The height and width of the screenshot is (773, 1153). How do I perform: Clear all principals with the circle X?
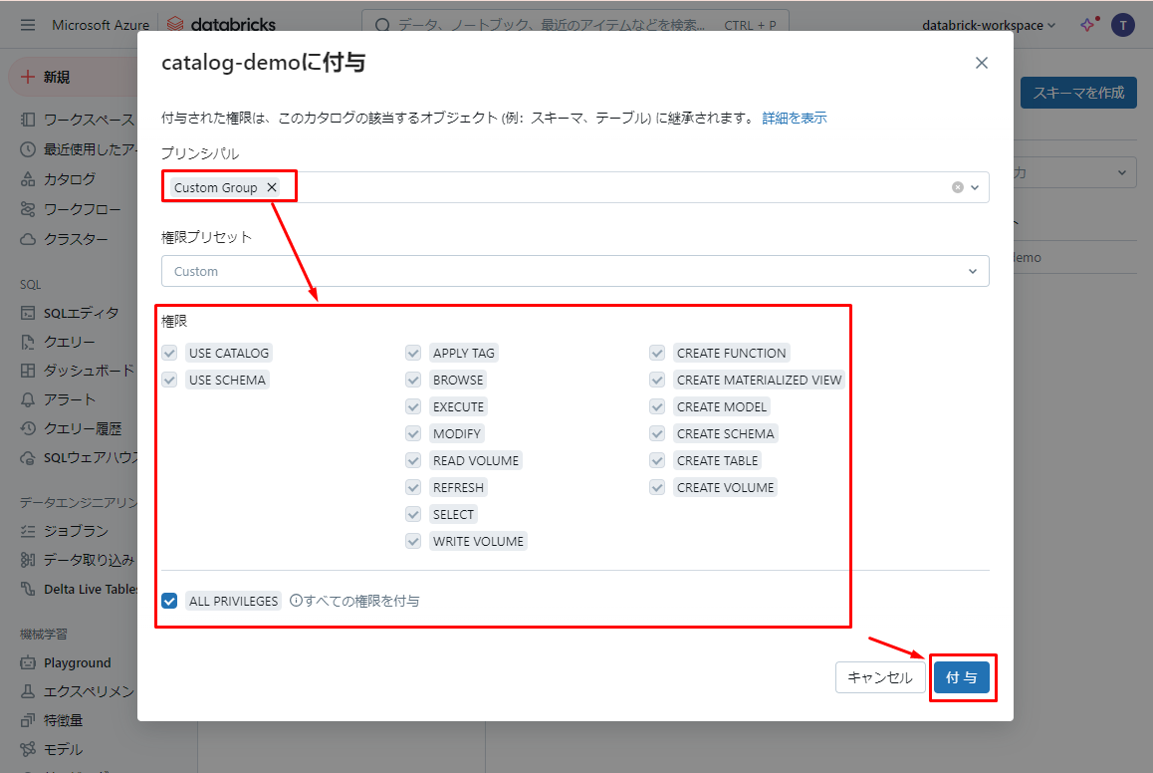tap(957, 187)
